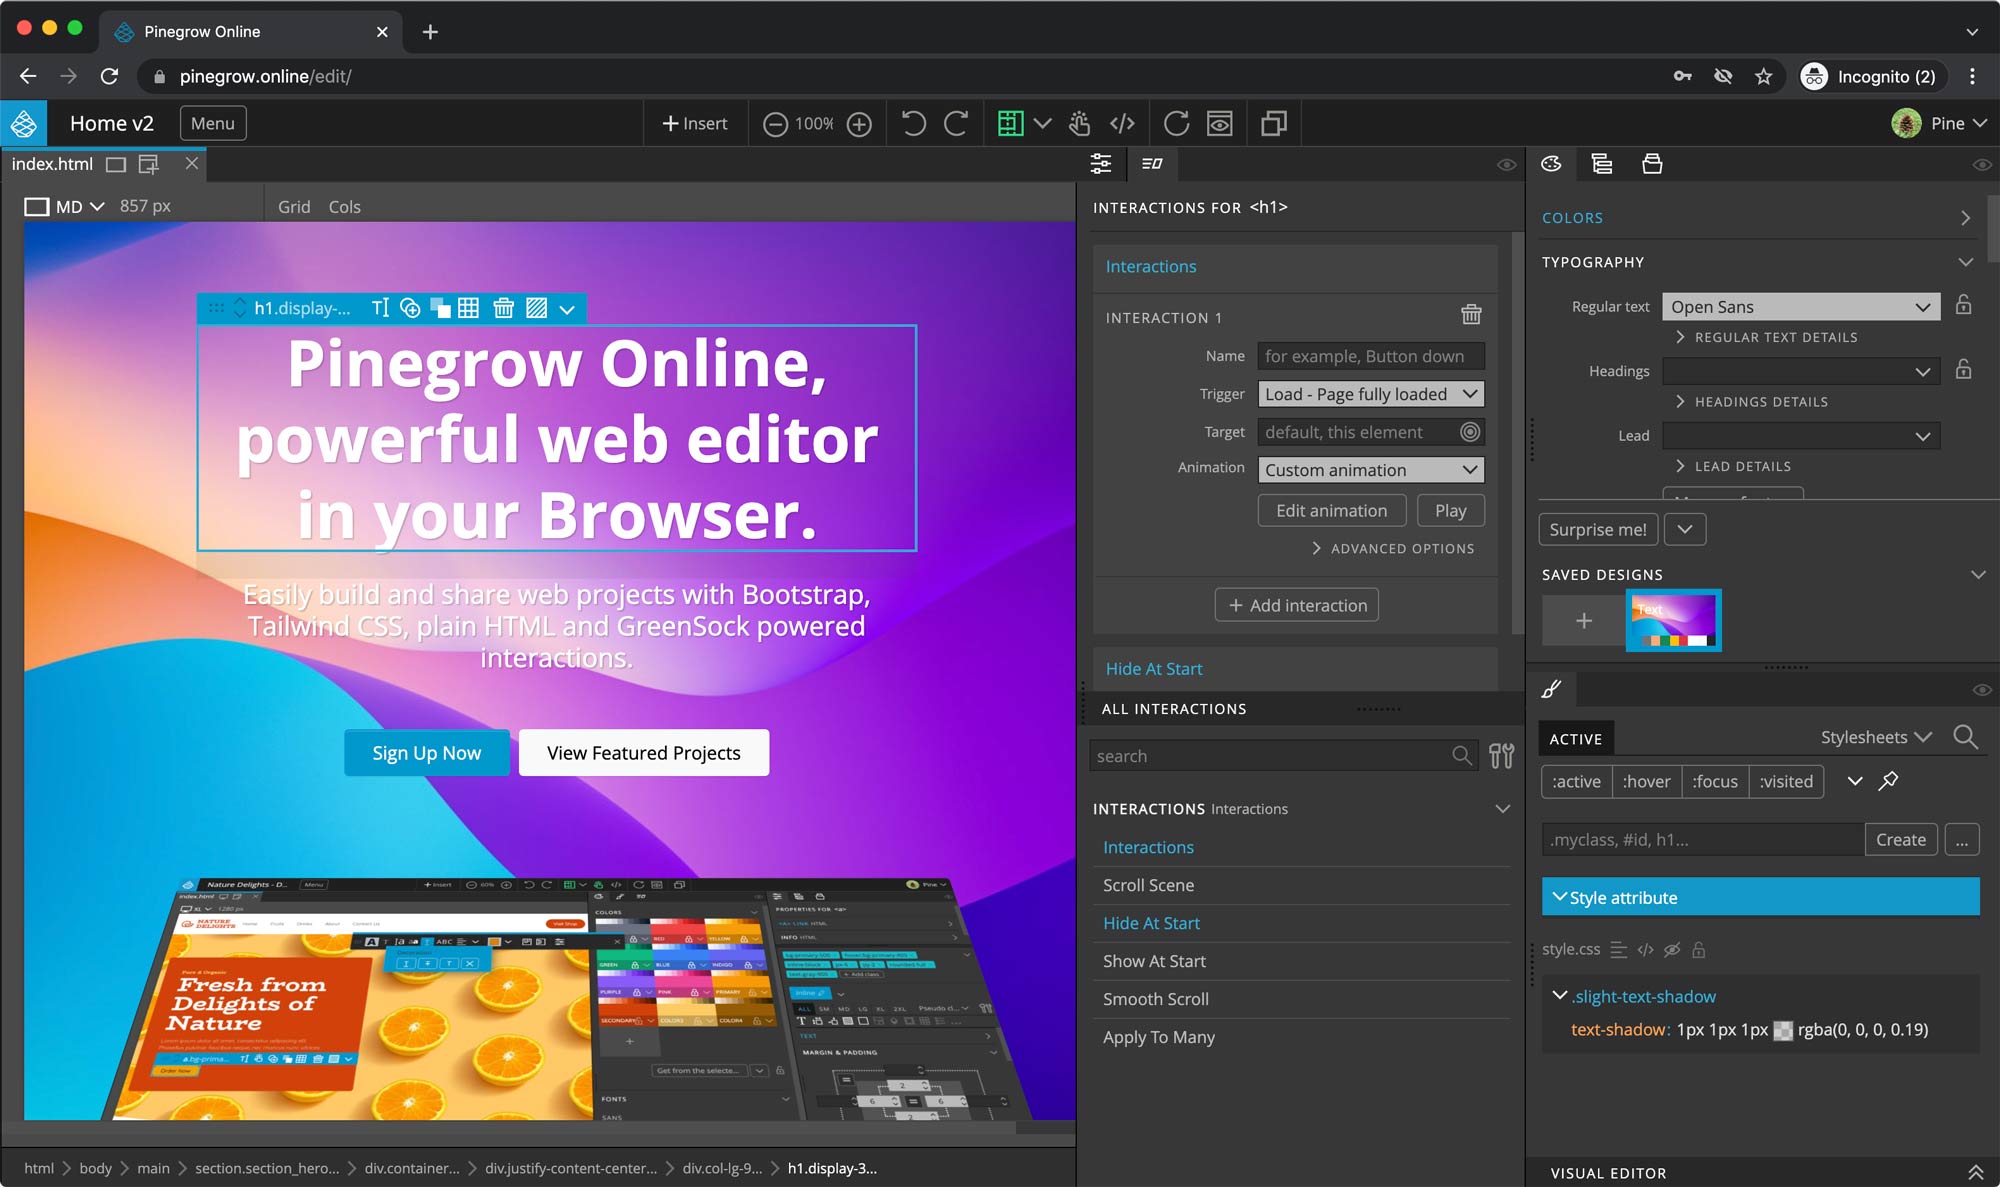Toggle the :hover pseudo-class state
Viewport: 2000px width, 1187px height.
[x=1646, y=781]
